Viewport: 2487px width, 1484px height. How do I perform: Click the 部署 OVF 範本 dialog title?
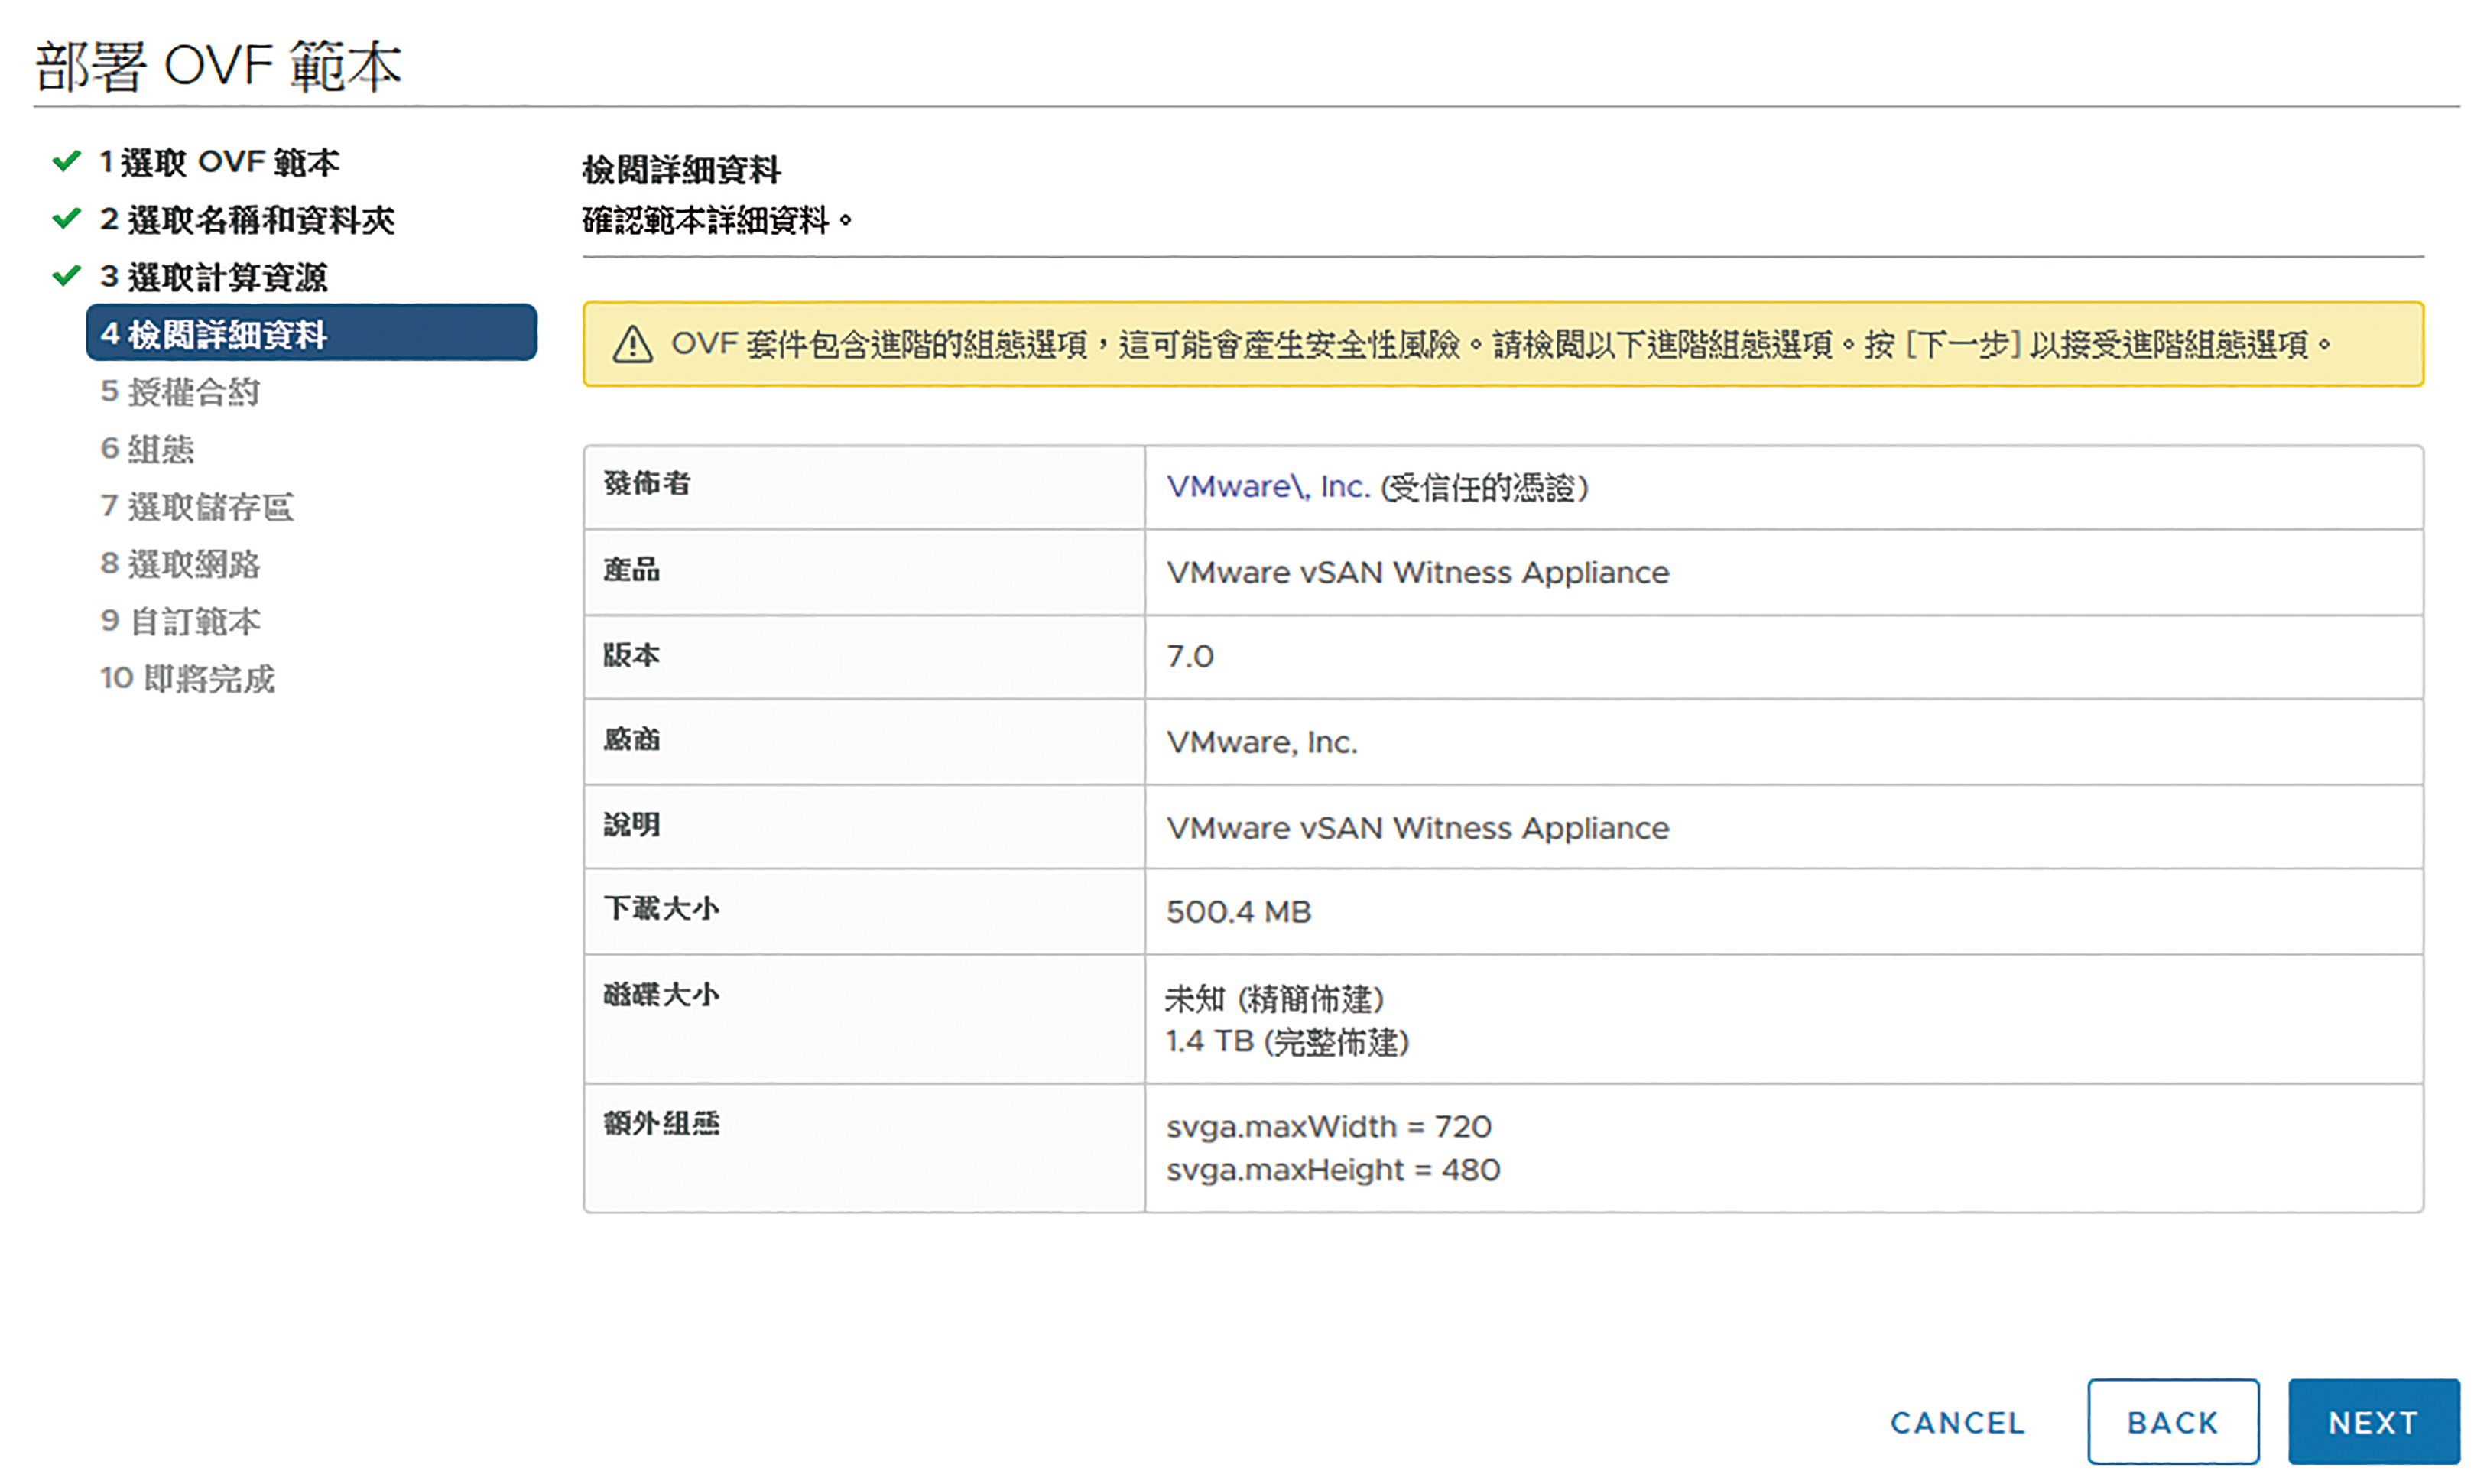[218, 66]
